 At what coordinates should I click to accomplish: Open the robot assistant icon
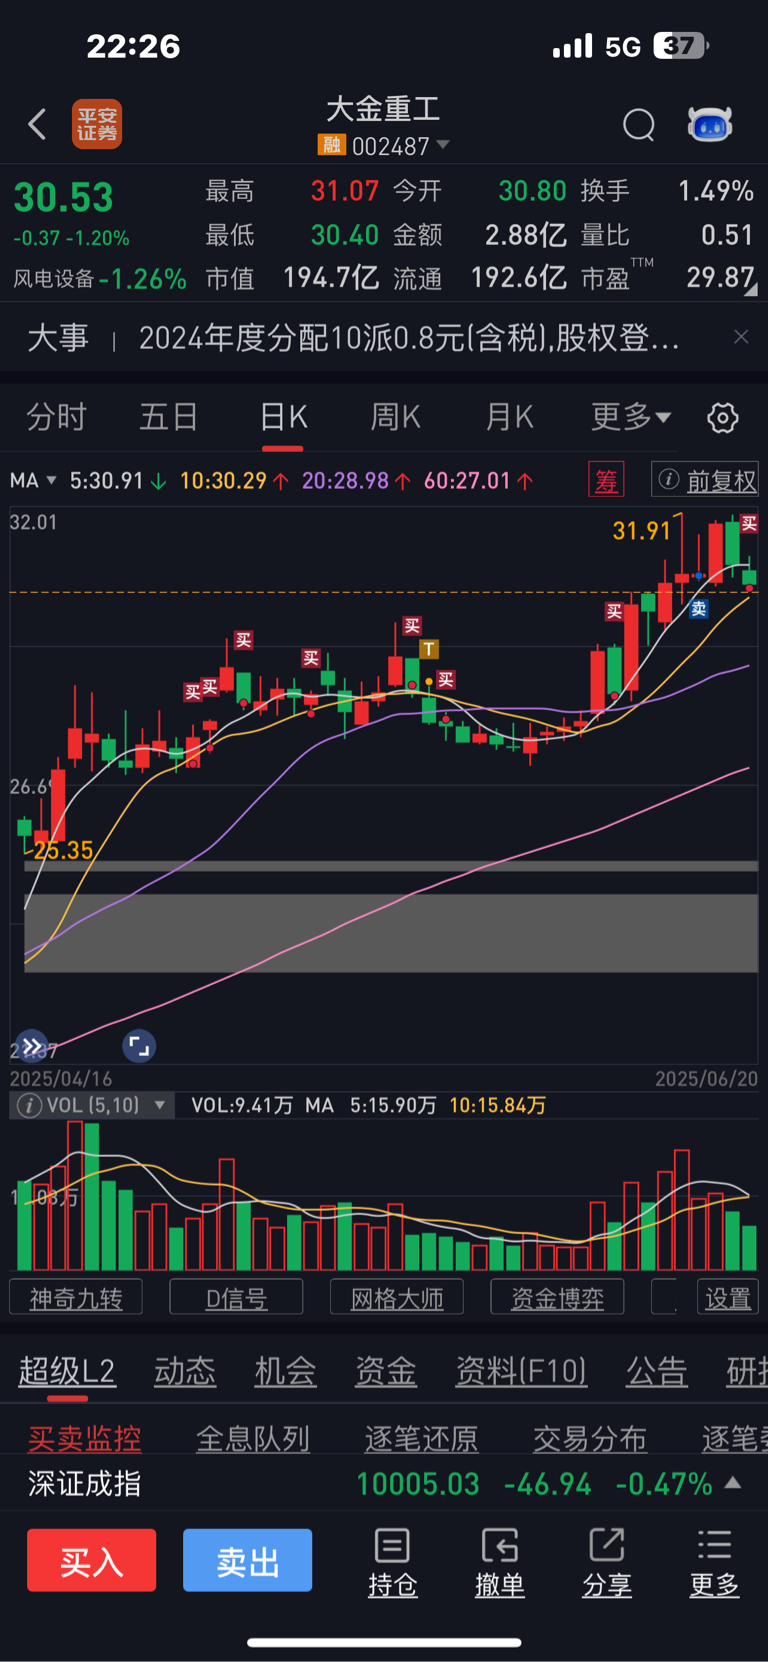(x=710, y=125)
